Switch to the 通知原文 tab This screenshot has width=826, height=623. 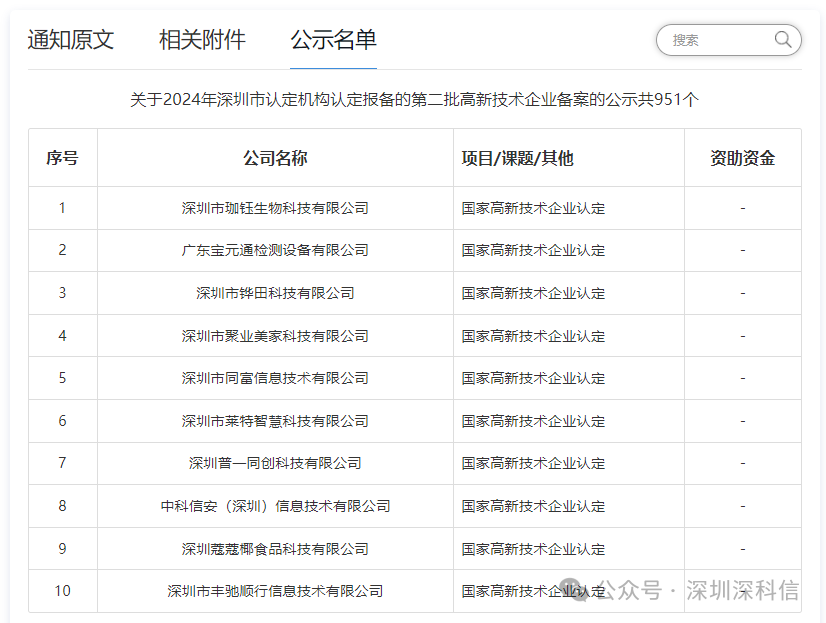pos(71,40)
